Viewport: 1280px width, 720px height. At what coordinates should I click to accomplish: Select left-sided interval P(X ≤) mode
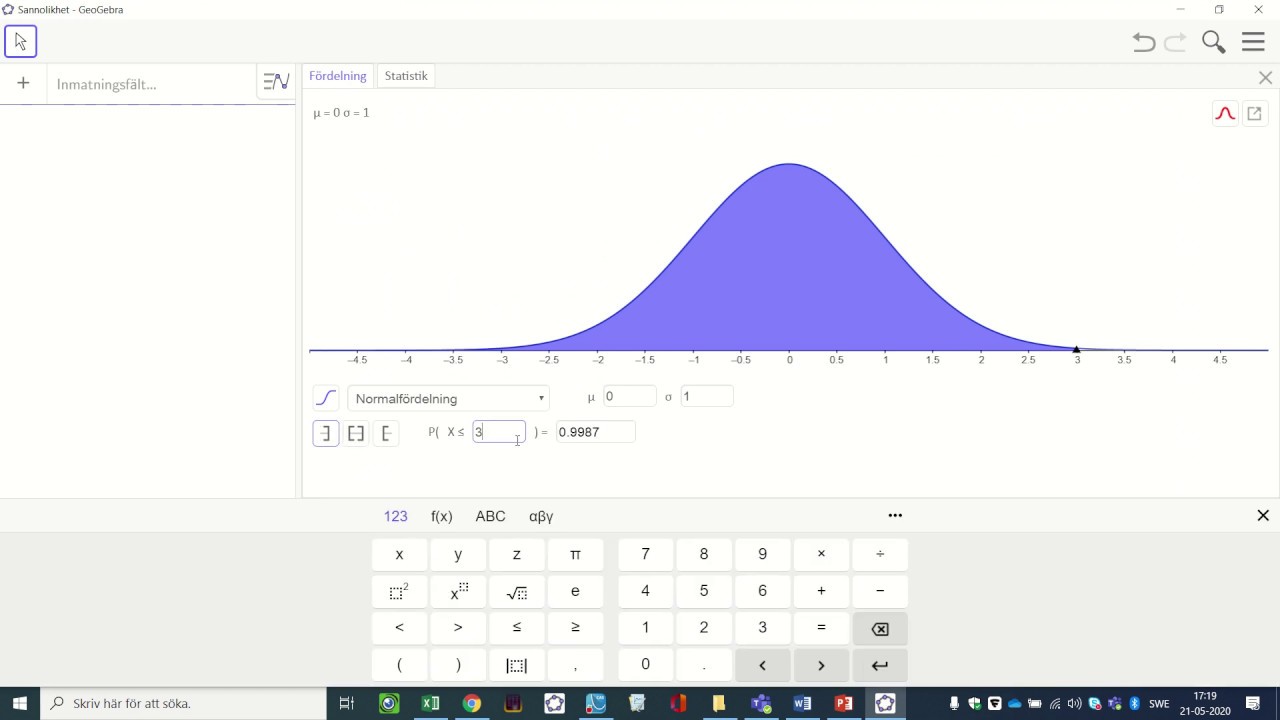325,433
